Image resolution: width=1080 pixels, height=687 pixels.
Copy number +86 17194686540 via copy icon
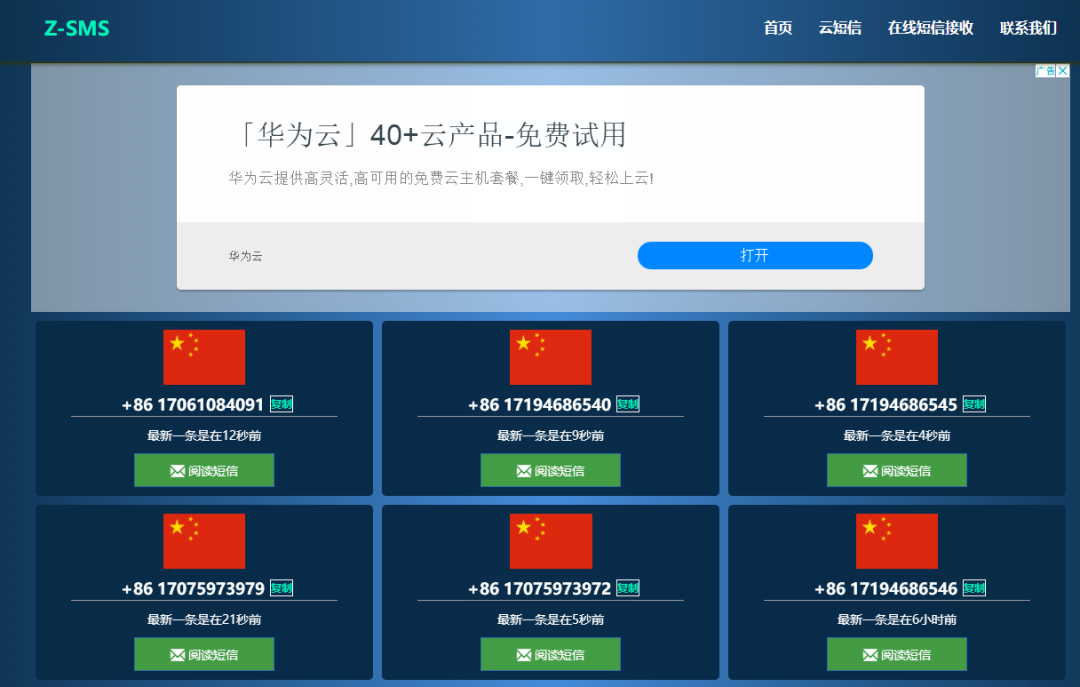(x=627, y=404)
